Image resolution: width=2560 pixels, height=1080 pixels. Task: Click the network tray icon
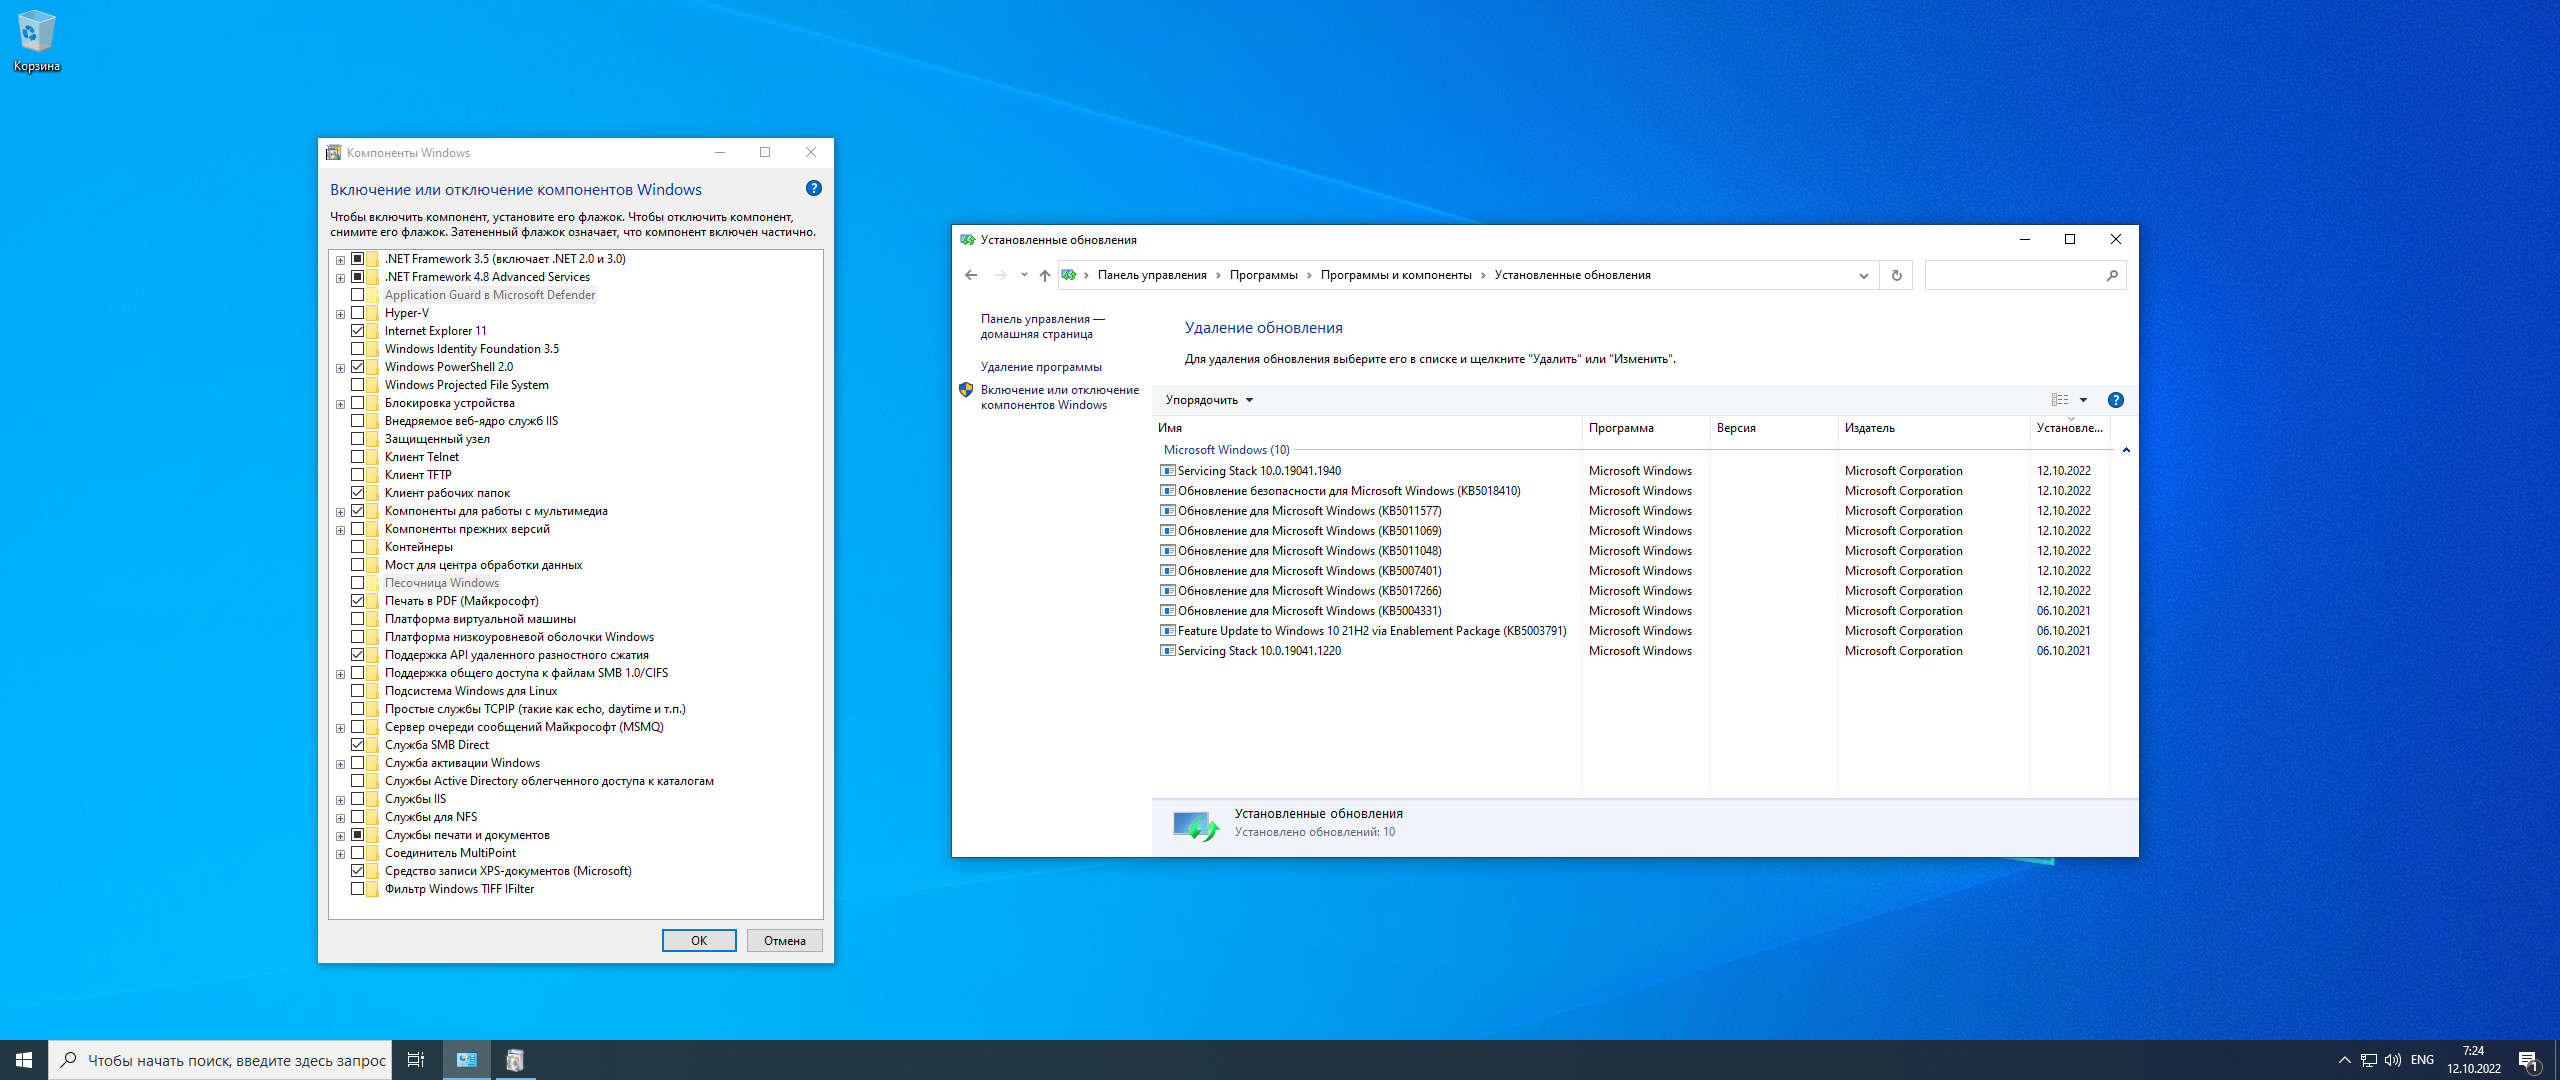click(x=2369, y=1060)
